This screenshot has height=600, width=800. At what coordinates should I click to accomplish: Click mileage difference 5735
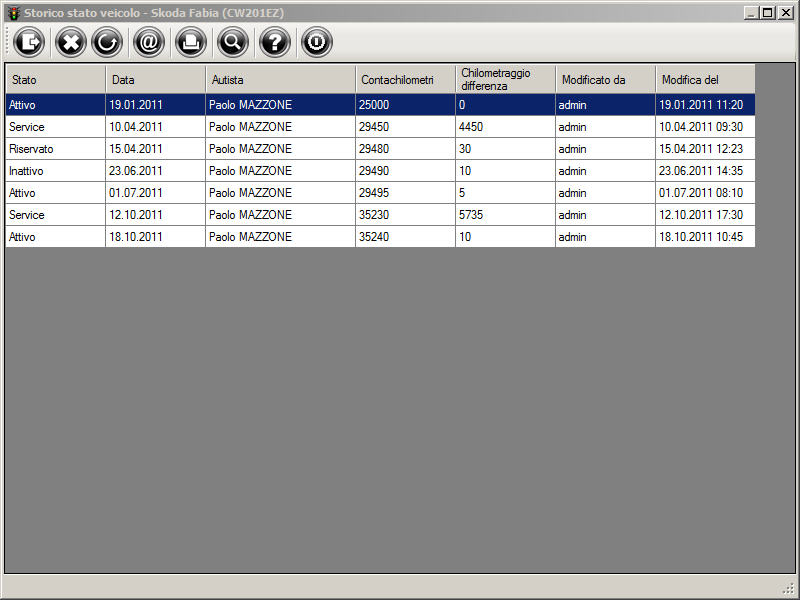point(506,214)
